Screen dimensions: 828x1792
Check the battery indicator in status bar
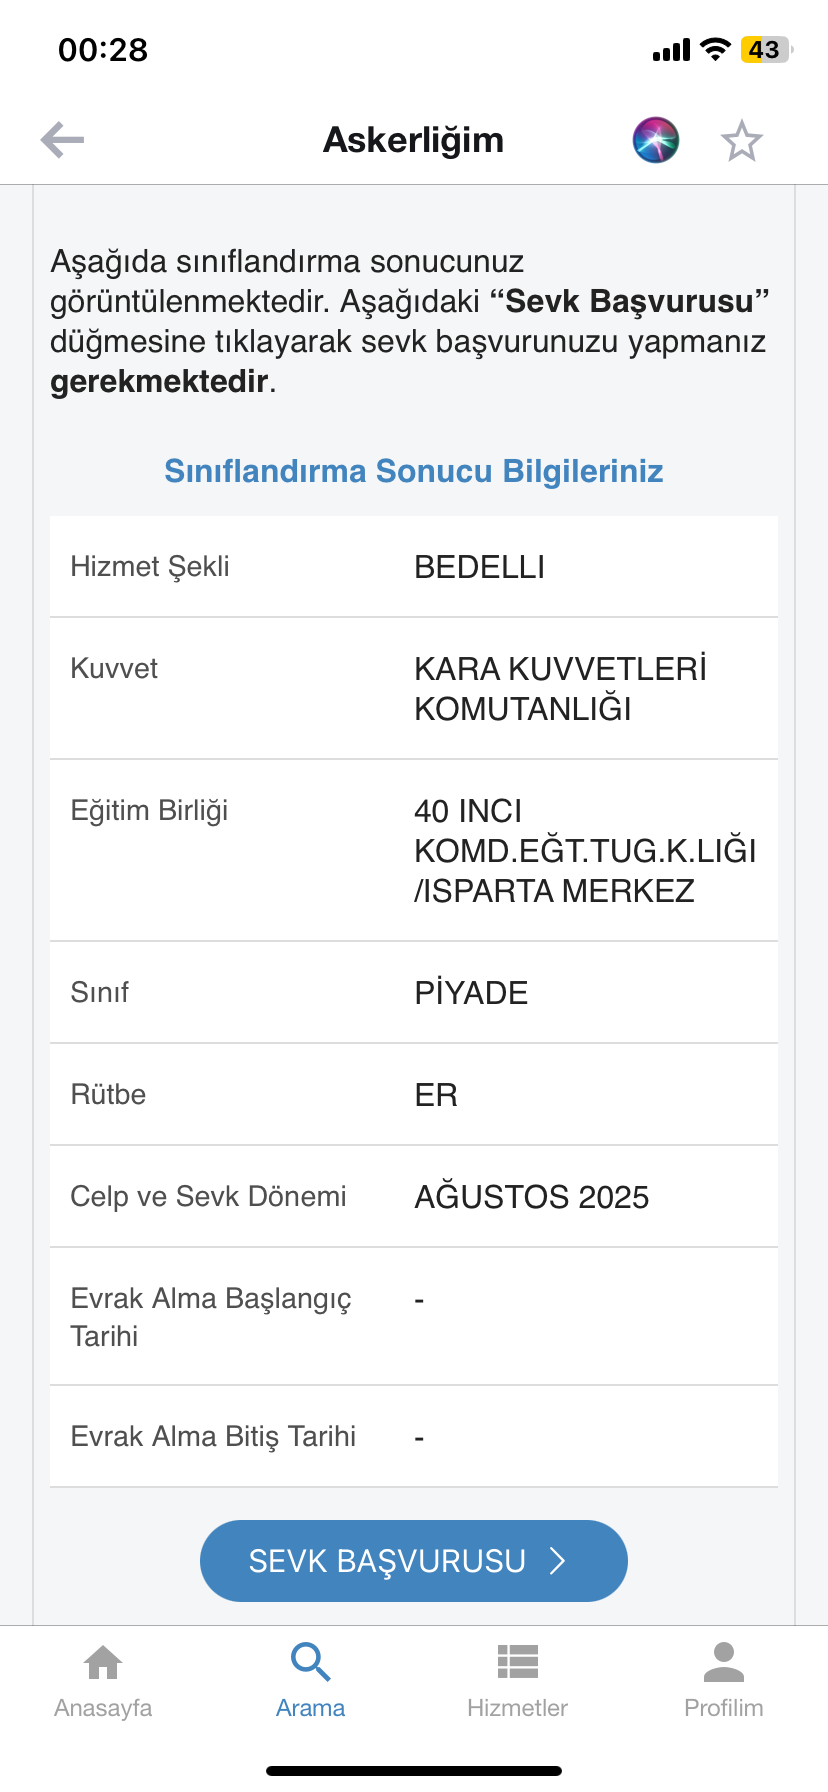[767, 49]
